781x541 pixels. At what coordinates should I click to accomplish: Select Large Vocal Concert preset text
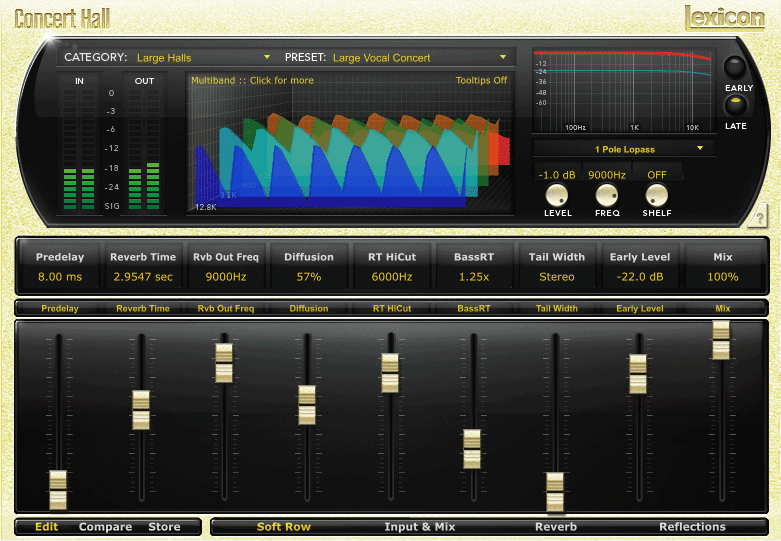click(x=382, y=58)
